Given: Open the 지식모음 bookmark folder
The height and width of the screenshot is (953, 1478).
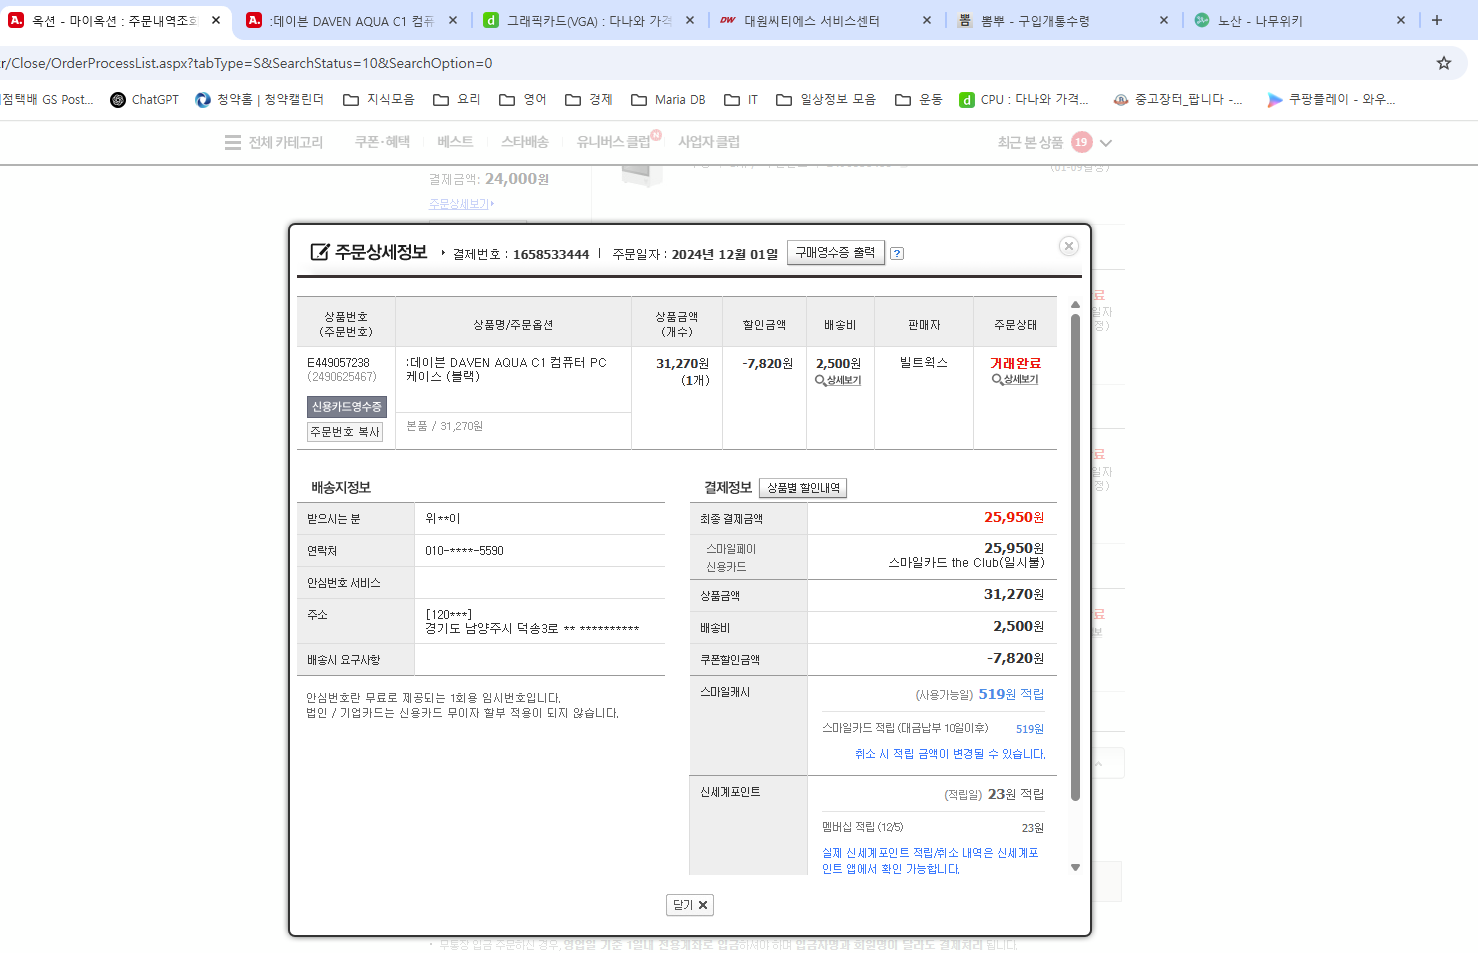Looking at the screenshot, I should coord(379,100).
